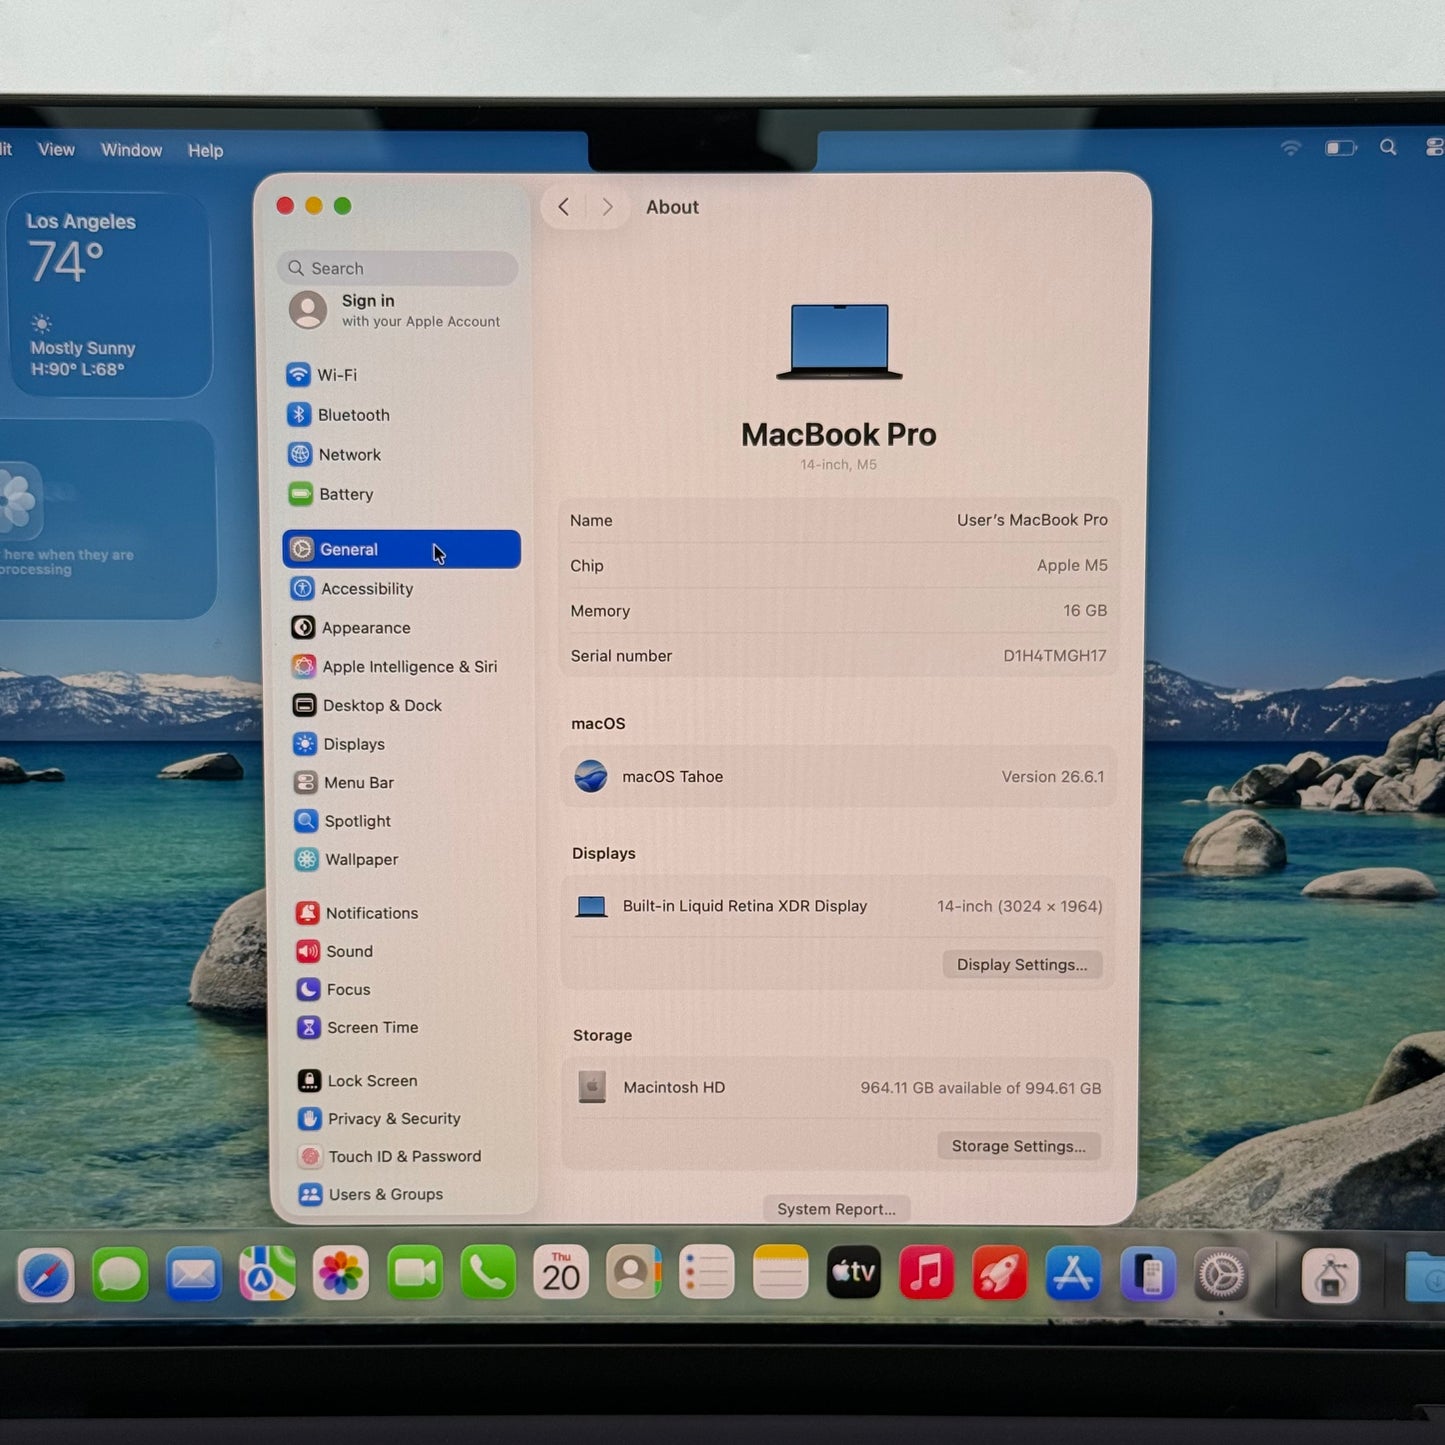Image resolution: width=1445 pixels, height=1445 pixels.
Task: Launch Safari from the Dock
Action: pyautogui.click(x=46, y=1276)
